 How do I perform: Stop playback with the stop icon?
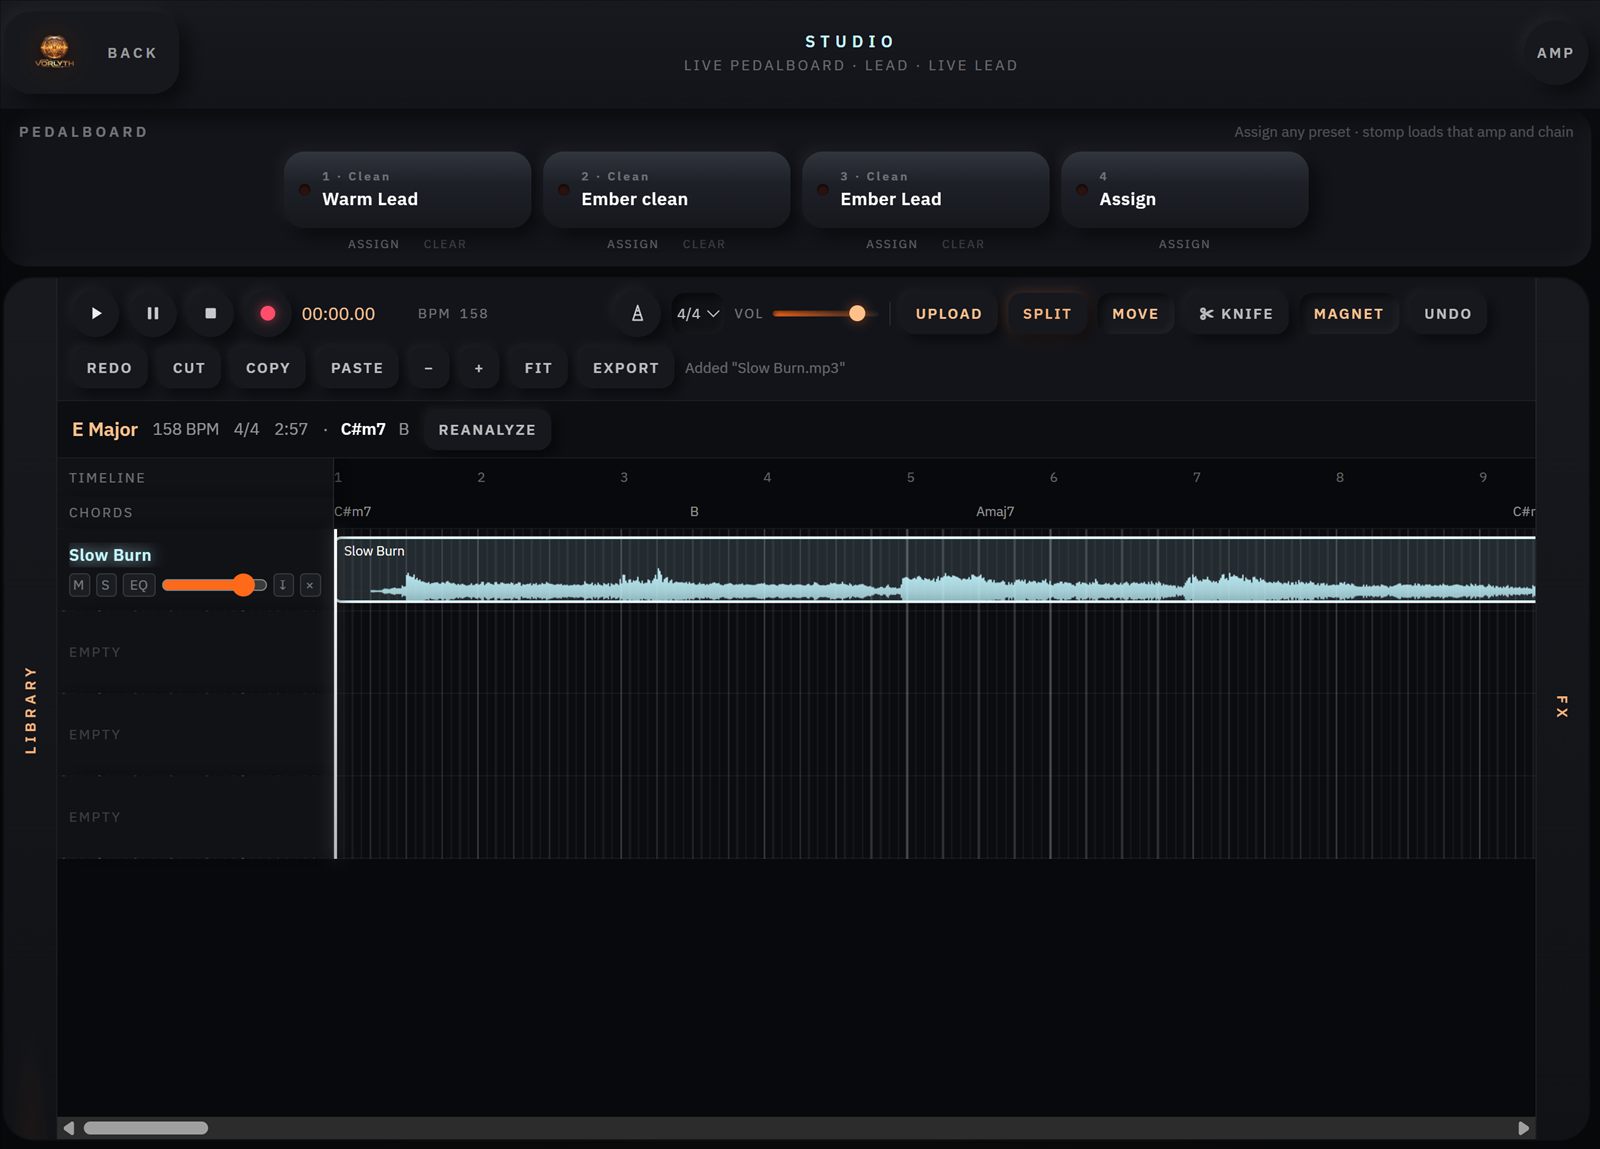point(210,313)
